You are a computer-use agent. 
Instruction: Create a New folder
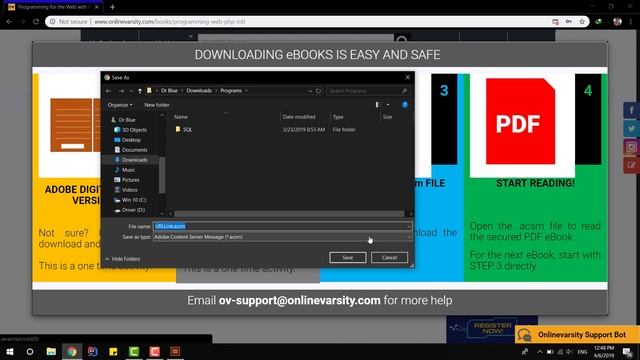(157, 105)
